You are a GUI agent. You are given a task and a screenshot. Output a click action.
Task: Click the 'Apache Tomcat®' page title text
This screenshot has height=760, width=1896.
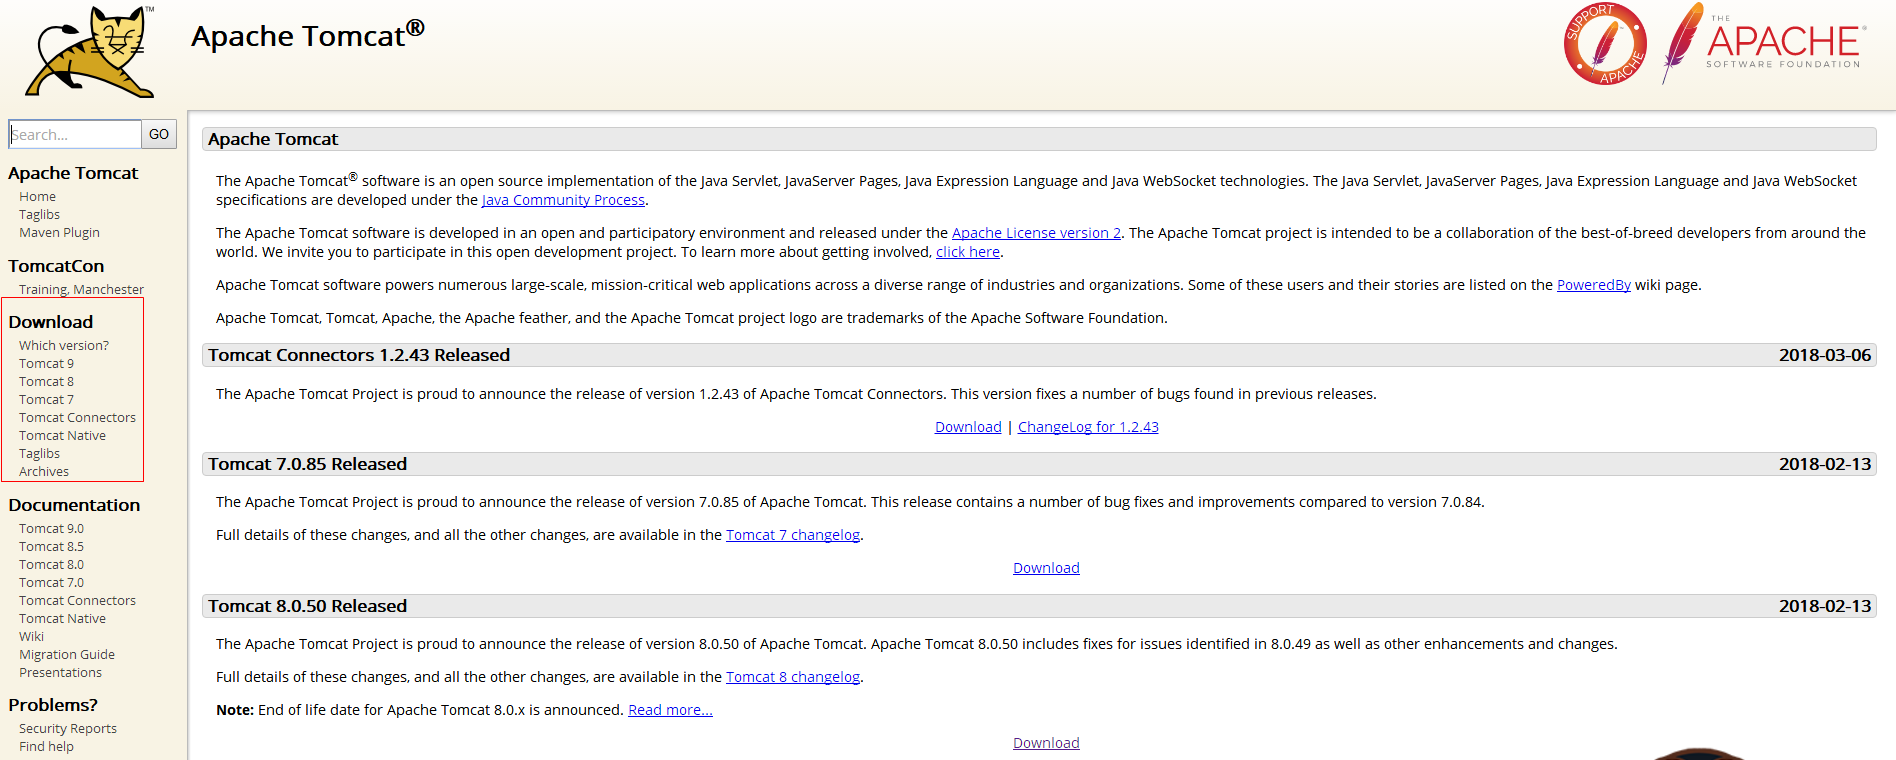(308, 35)
